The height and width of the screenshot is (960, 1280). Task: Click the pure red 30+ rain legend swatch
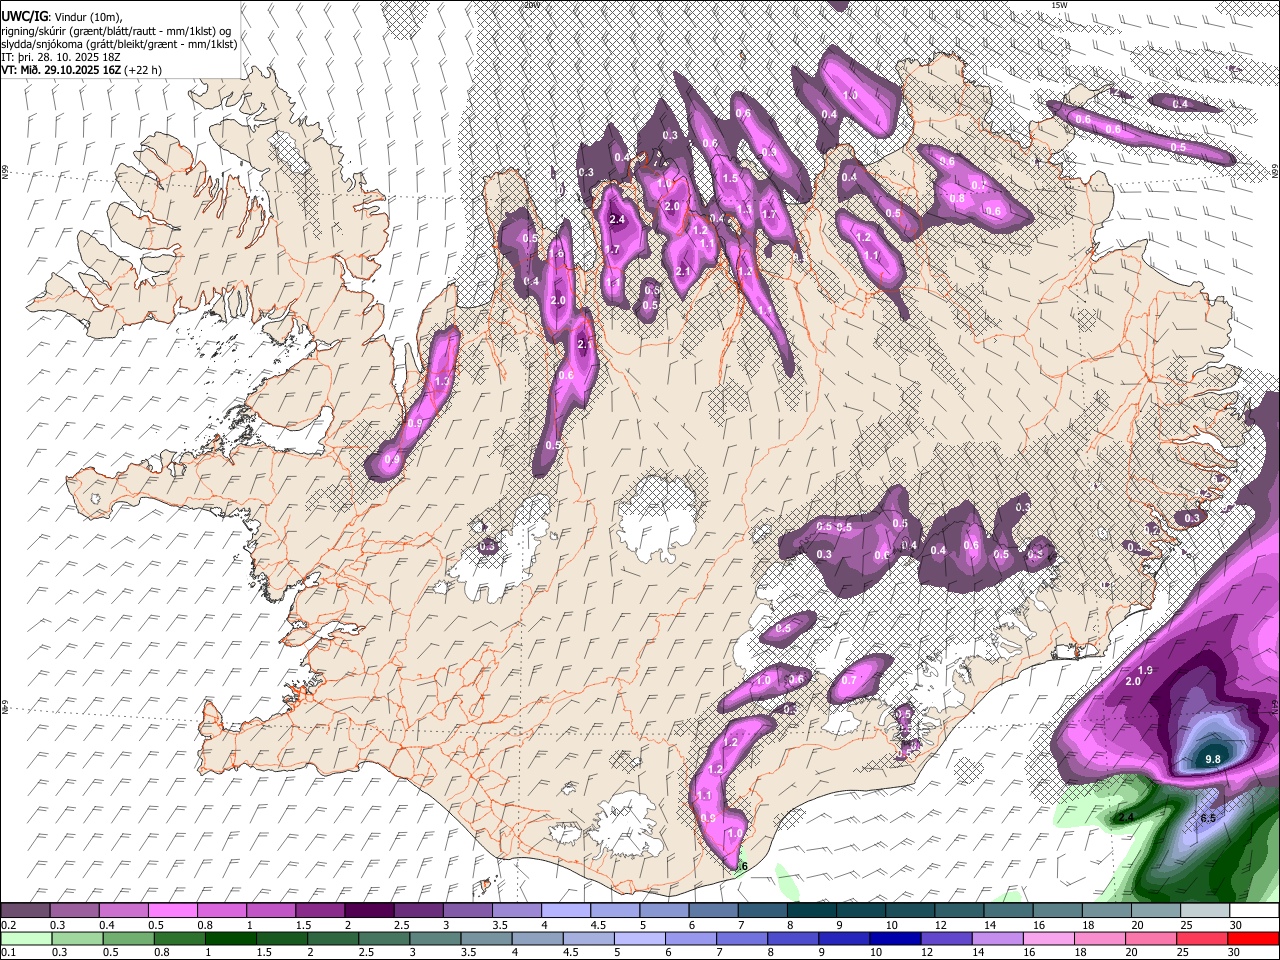[1254, 938]
